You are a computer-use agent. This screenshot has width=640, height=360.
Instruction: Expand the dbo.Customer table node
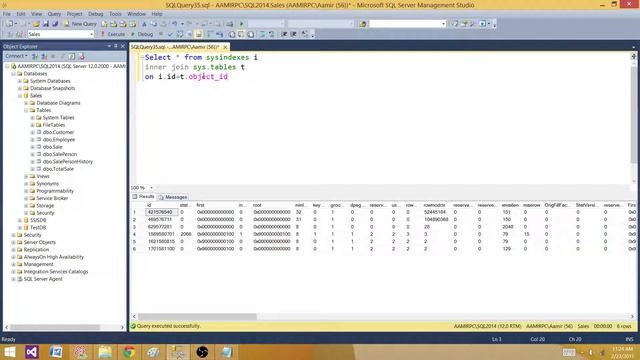pos(32,133)
